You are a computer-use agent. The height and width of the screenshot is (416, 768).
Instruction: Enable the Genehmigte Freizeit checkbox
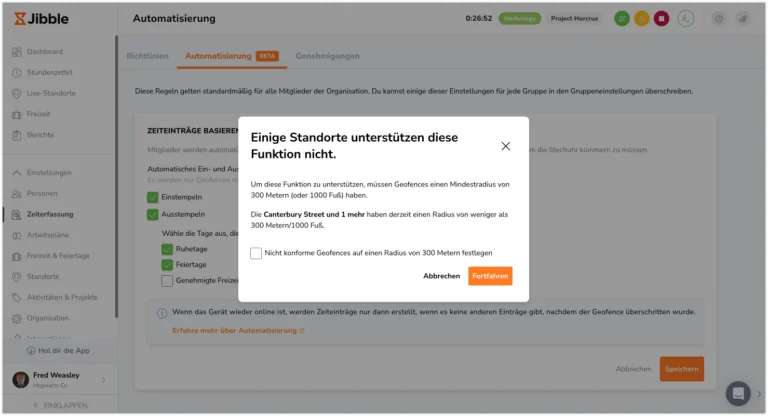(x=167, y=280)
